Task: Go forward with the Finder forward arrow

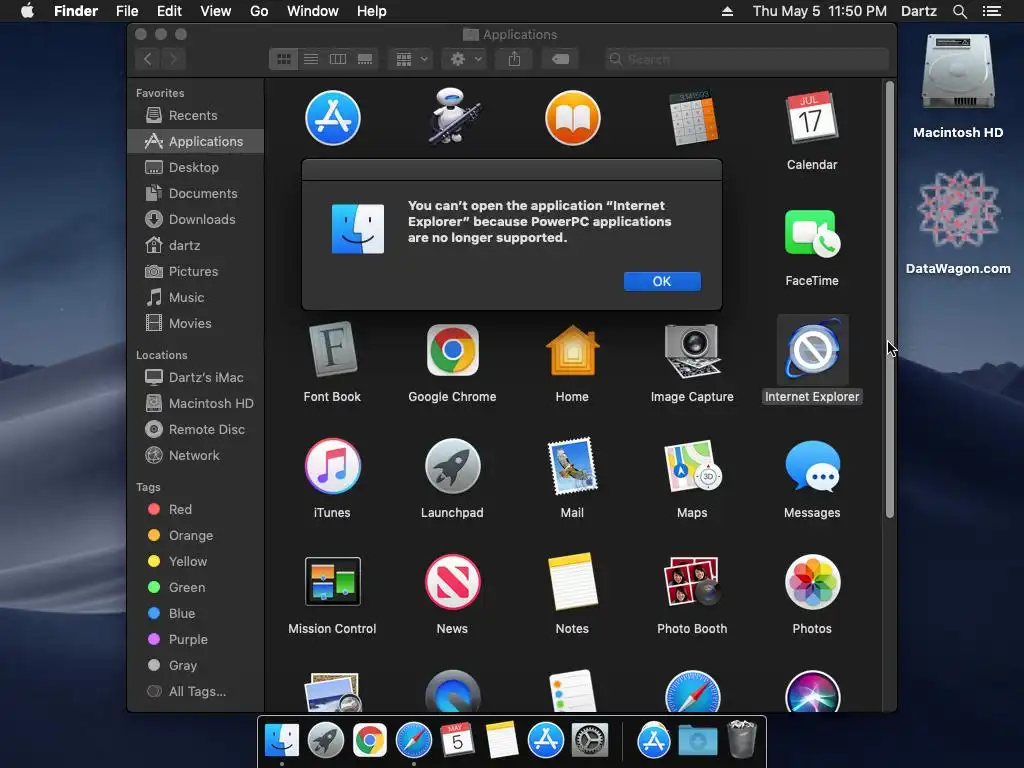Action: point(174,59)
